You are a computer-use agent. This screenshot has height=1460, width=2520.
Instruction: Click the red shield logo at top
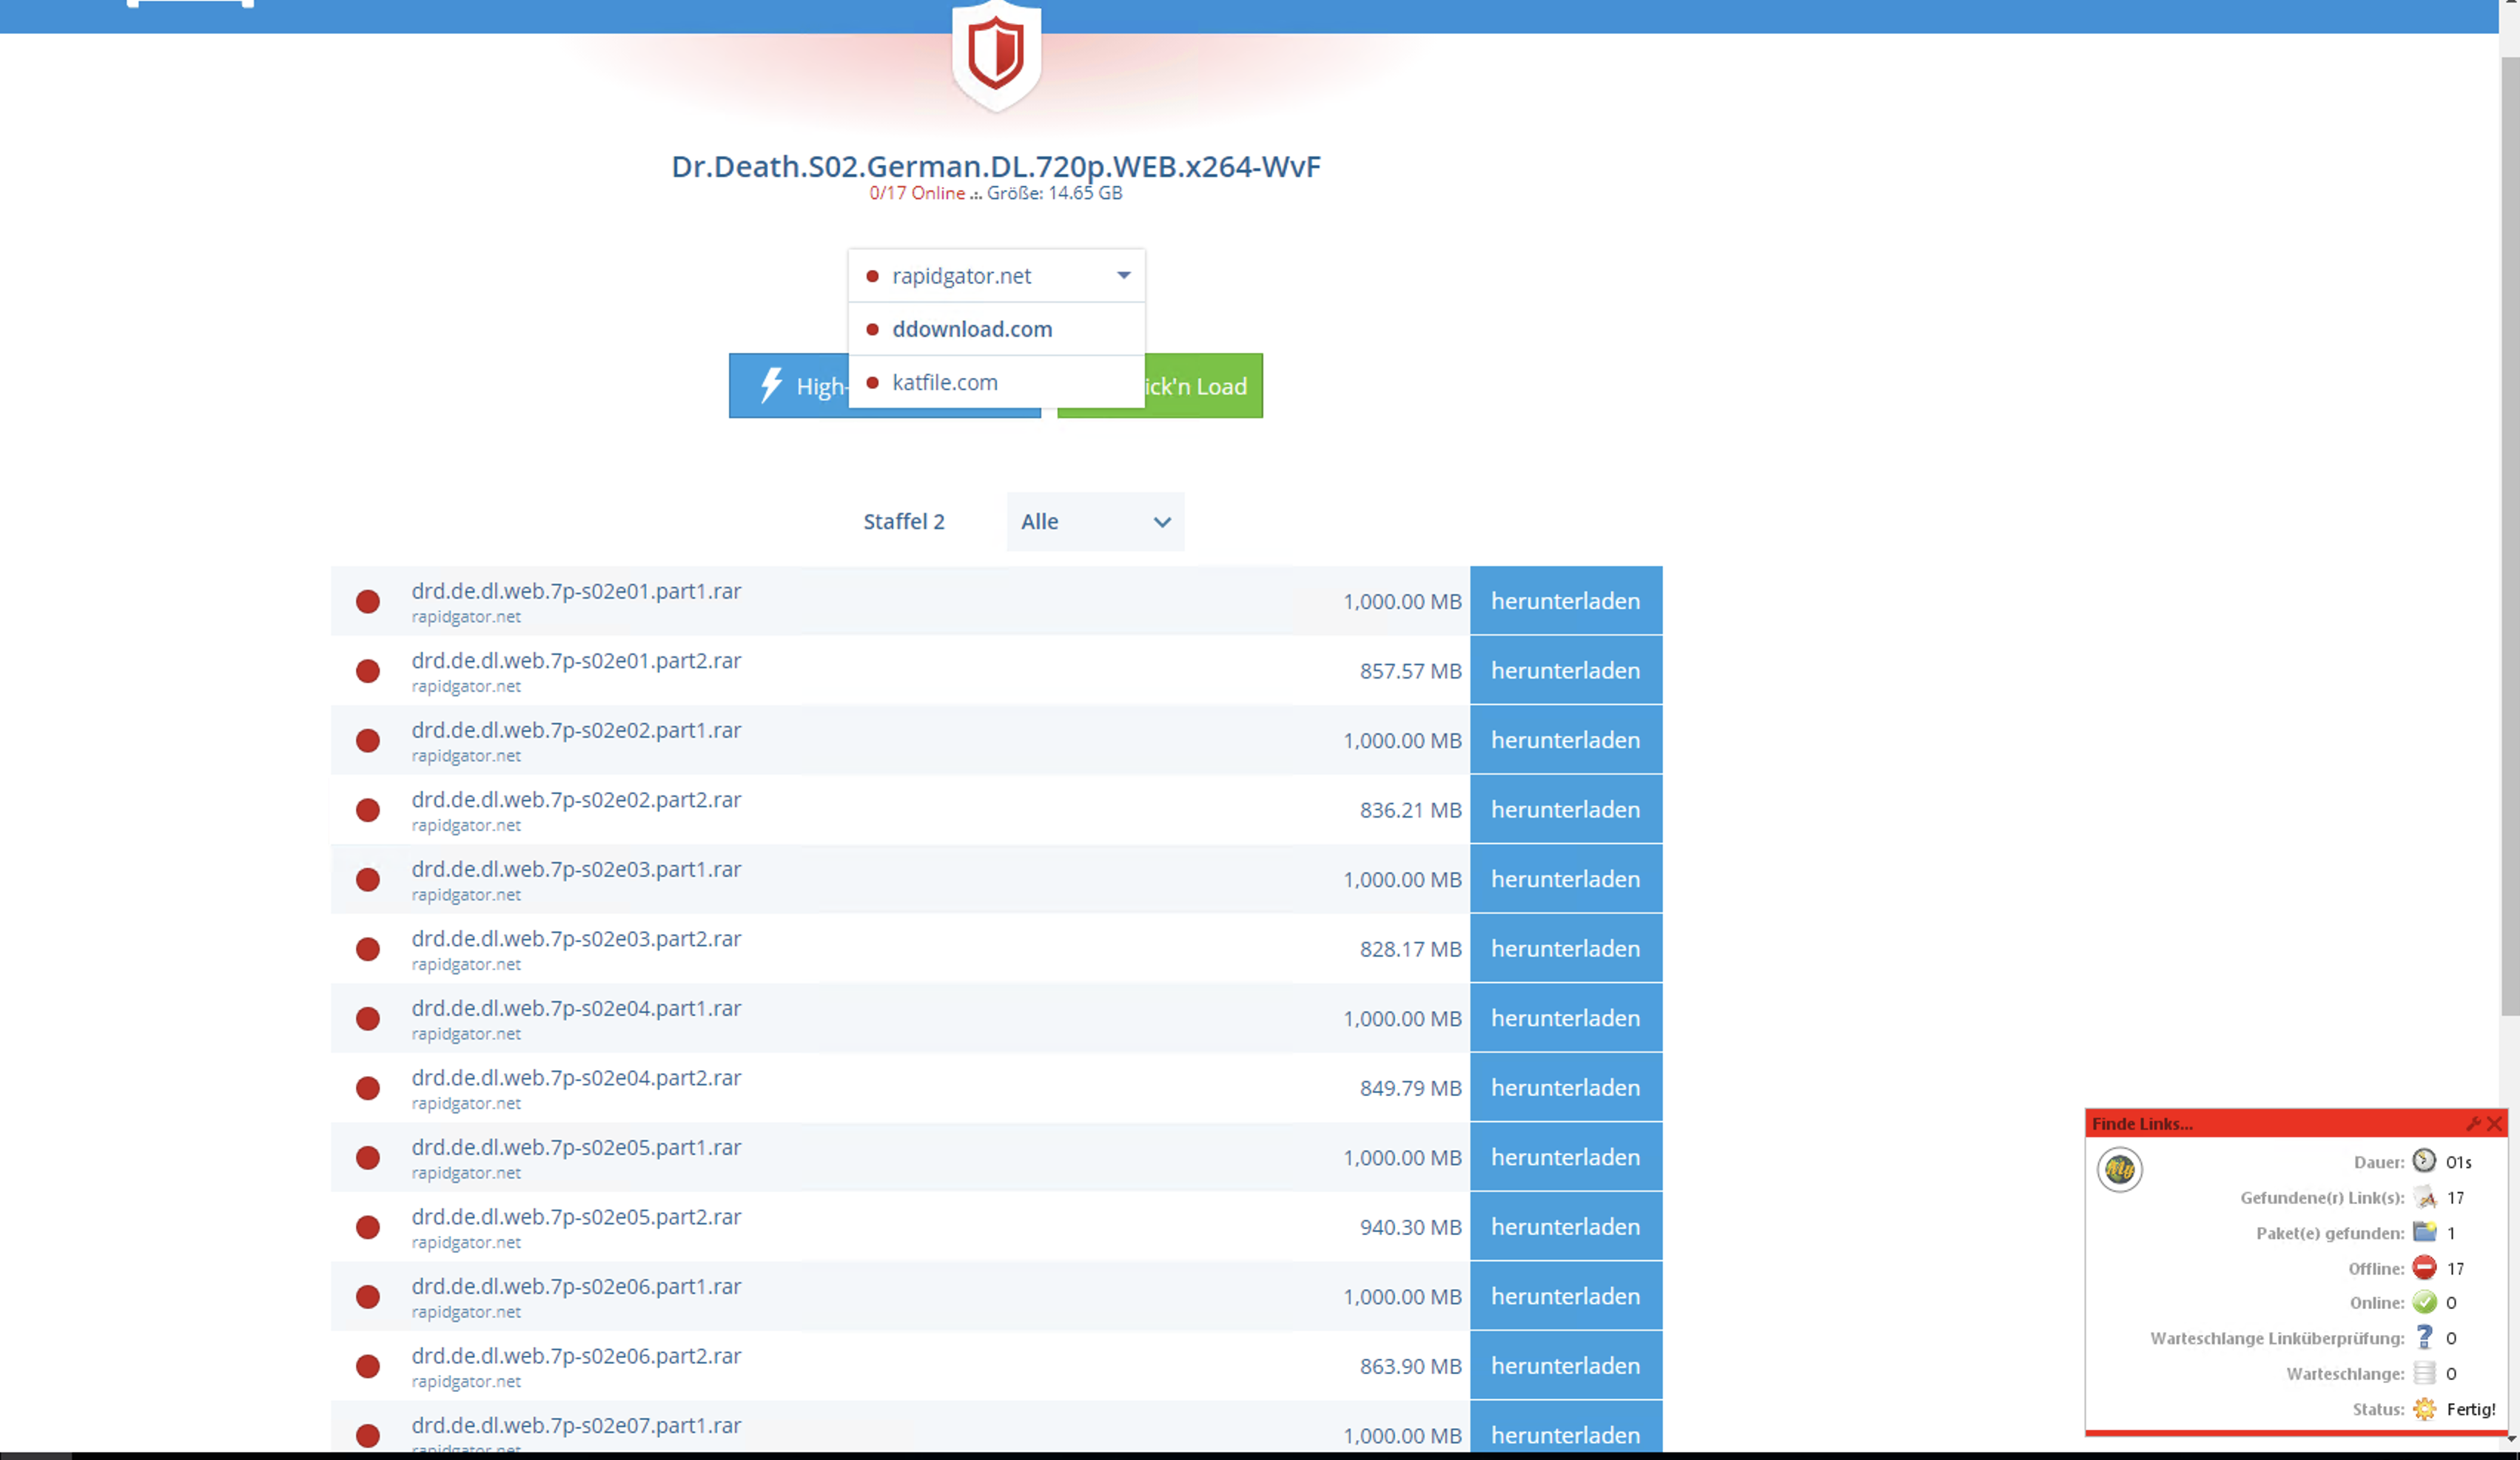pos(996,55)
